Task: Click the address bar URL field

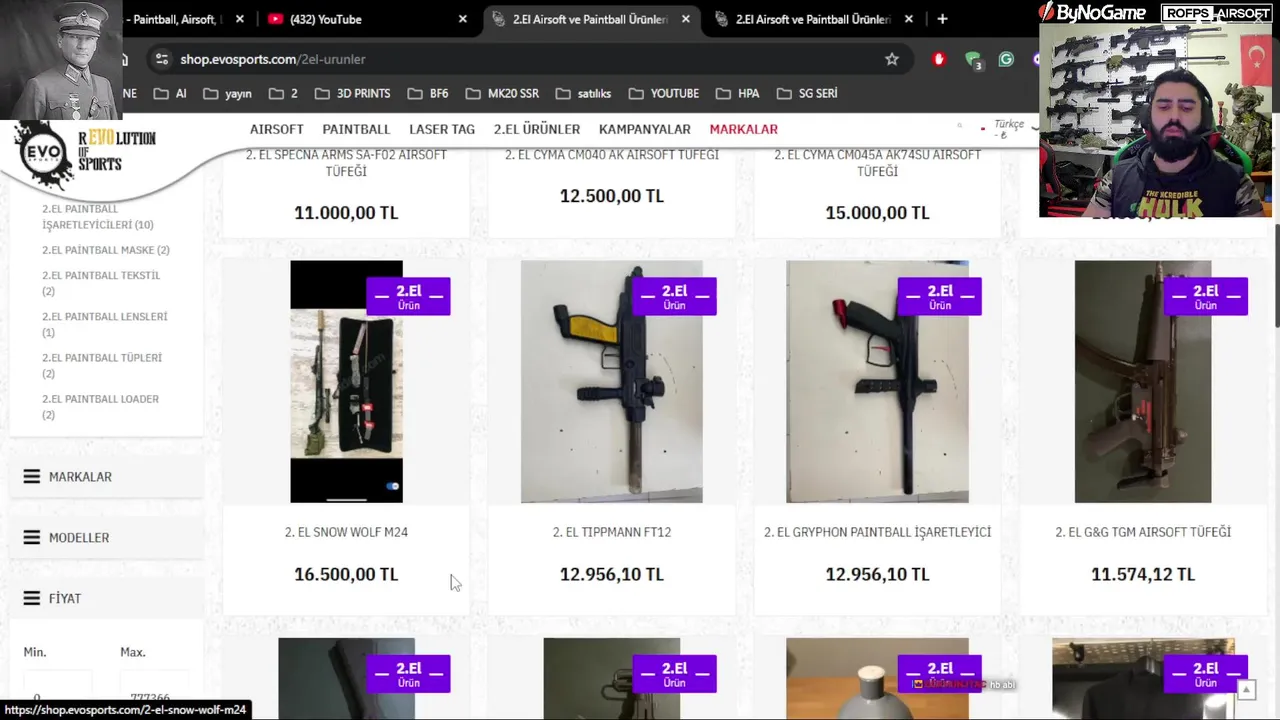Action: [x=520, y=59]
